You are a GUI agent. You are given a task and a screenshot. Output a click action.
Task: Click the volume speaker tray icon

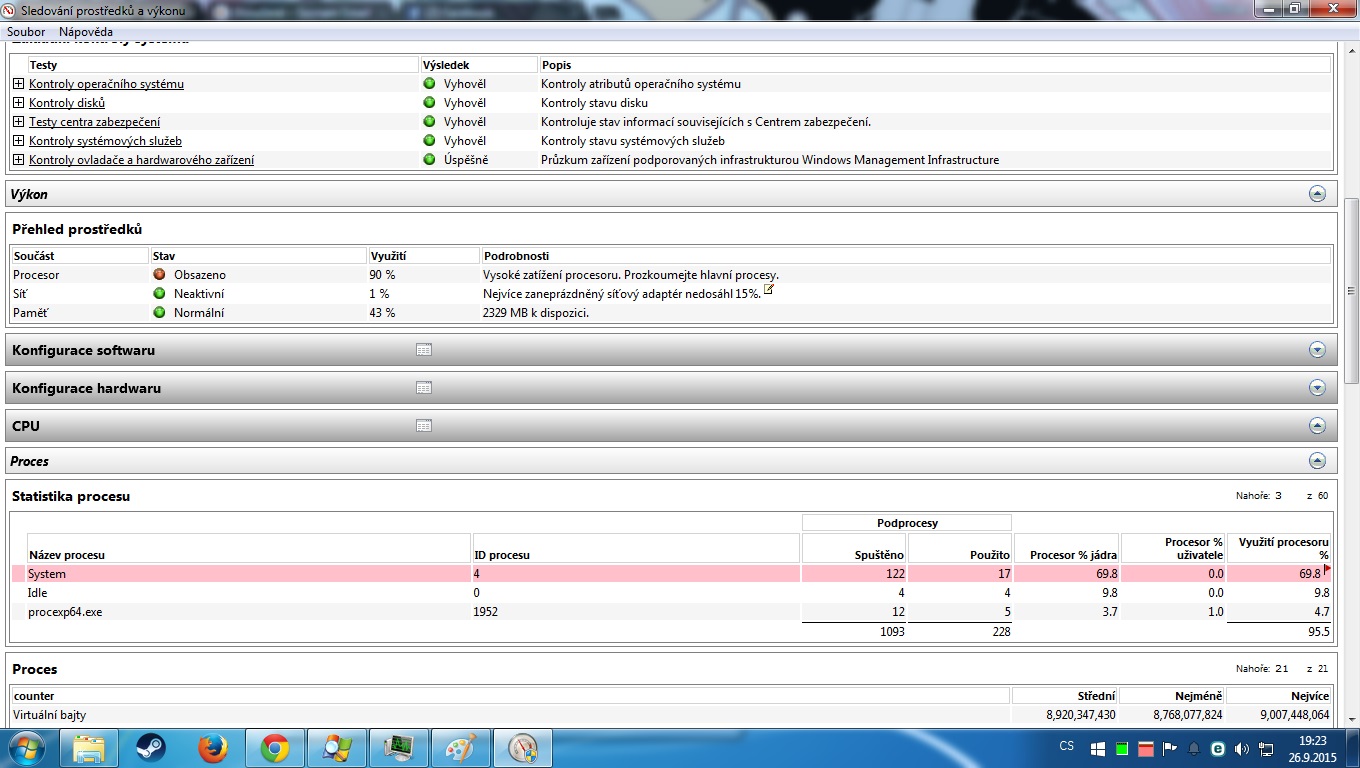pyautogui.click(x=1243, y=748)
